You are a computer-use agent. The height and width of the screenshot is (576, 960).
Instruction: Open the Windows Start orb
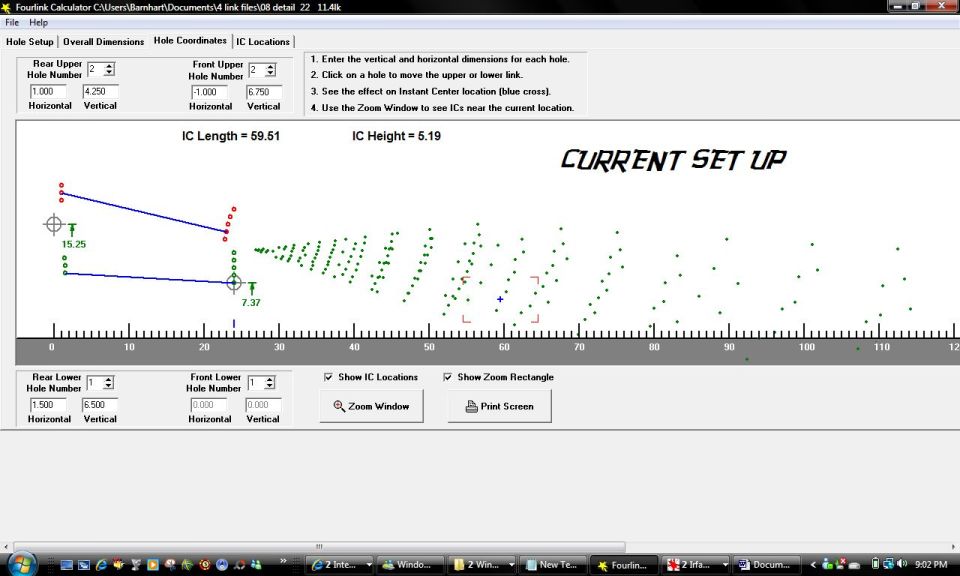click(21, 563)
